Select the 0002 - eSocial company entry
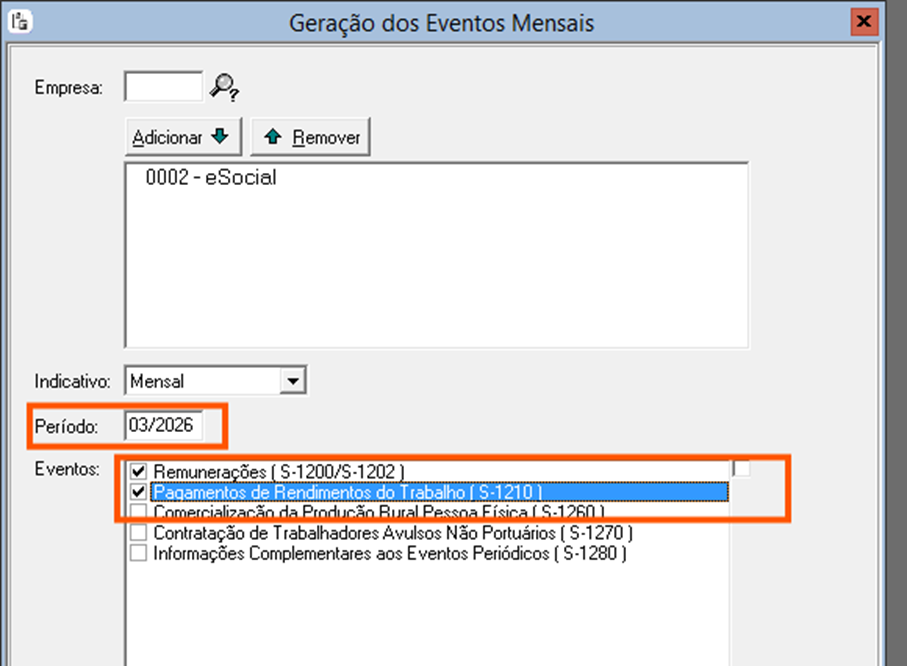The width and height of the screenshot is (907, 666). point(210,179)
